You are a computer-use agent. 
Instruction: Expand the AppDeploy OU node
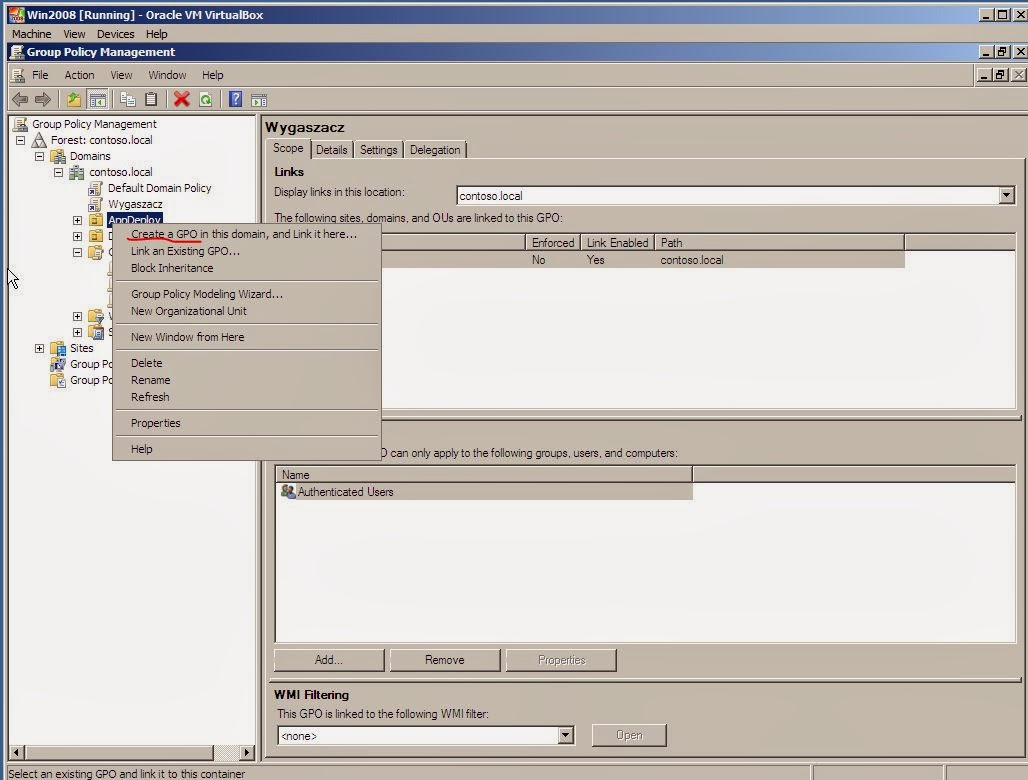(77, 220)
